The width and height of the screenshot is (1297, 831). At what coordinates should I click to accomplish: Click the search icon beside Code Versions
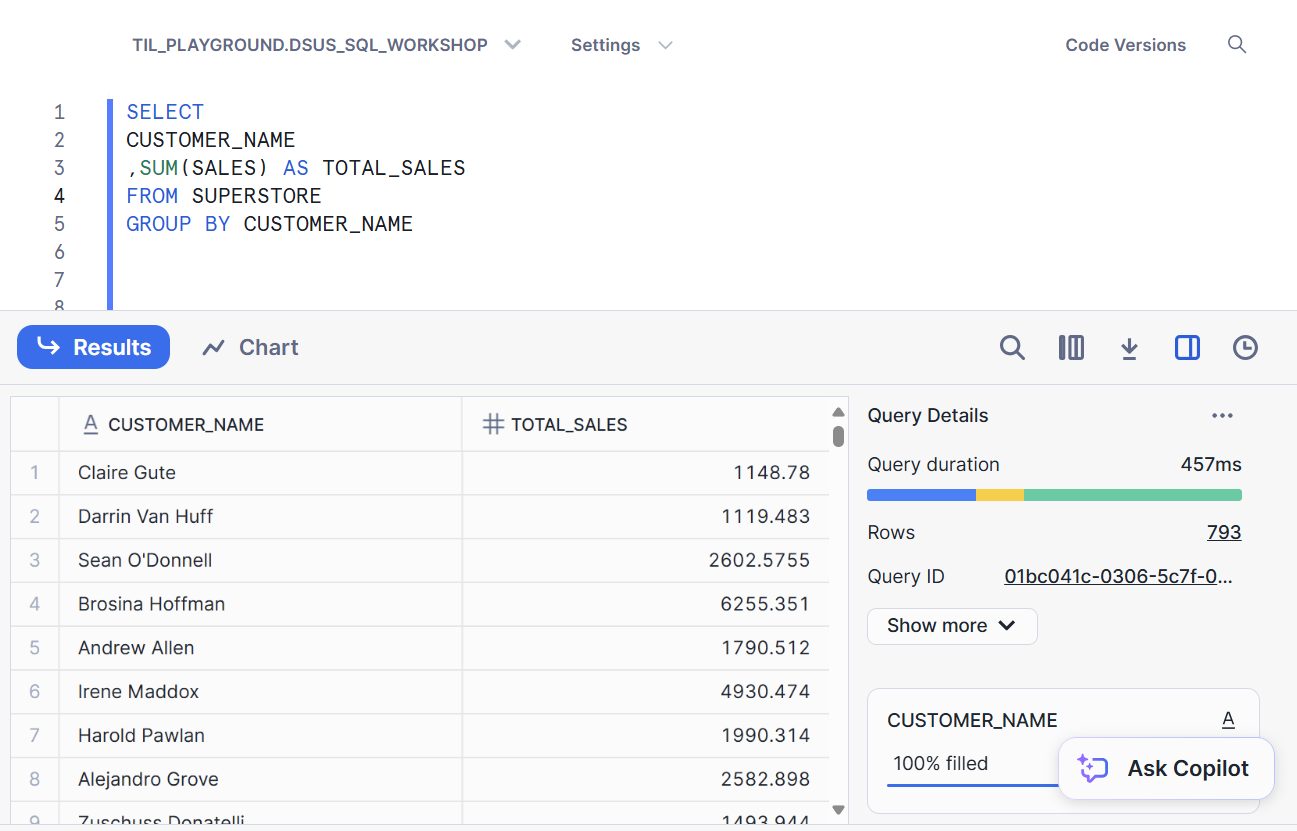[x=1237, y=45]
